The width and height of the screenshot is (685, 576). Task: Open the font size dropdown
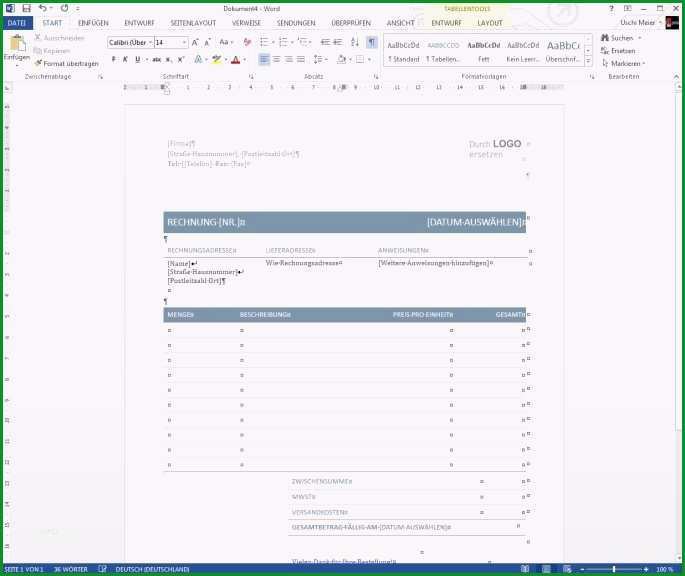pyautogui.click(x=184, y=42)
